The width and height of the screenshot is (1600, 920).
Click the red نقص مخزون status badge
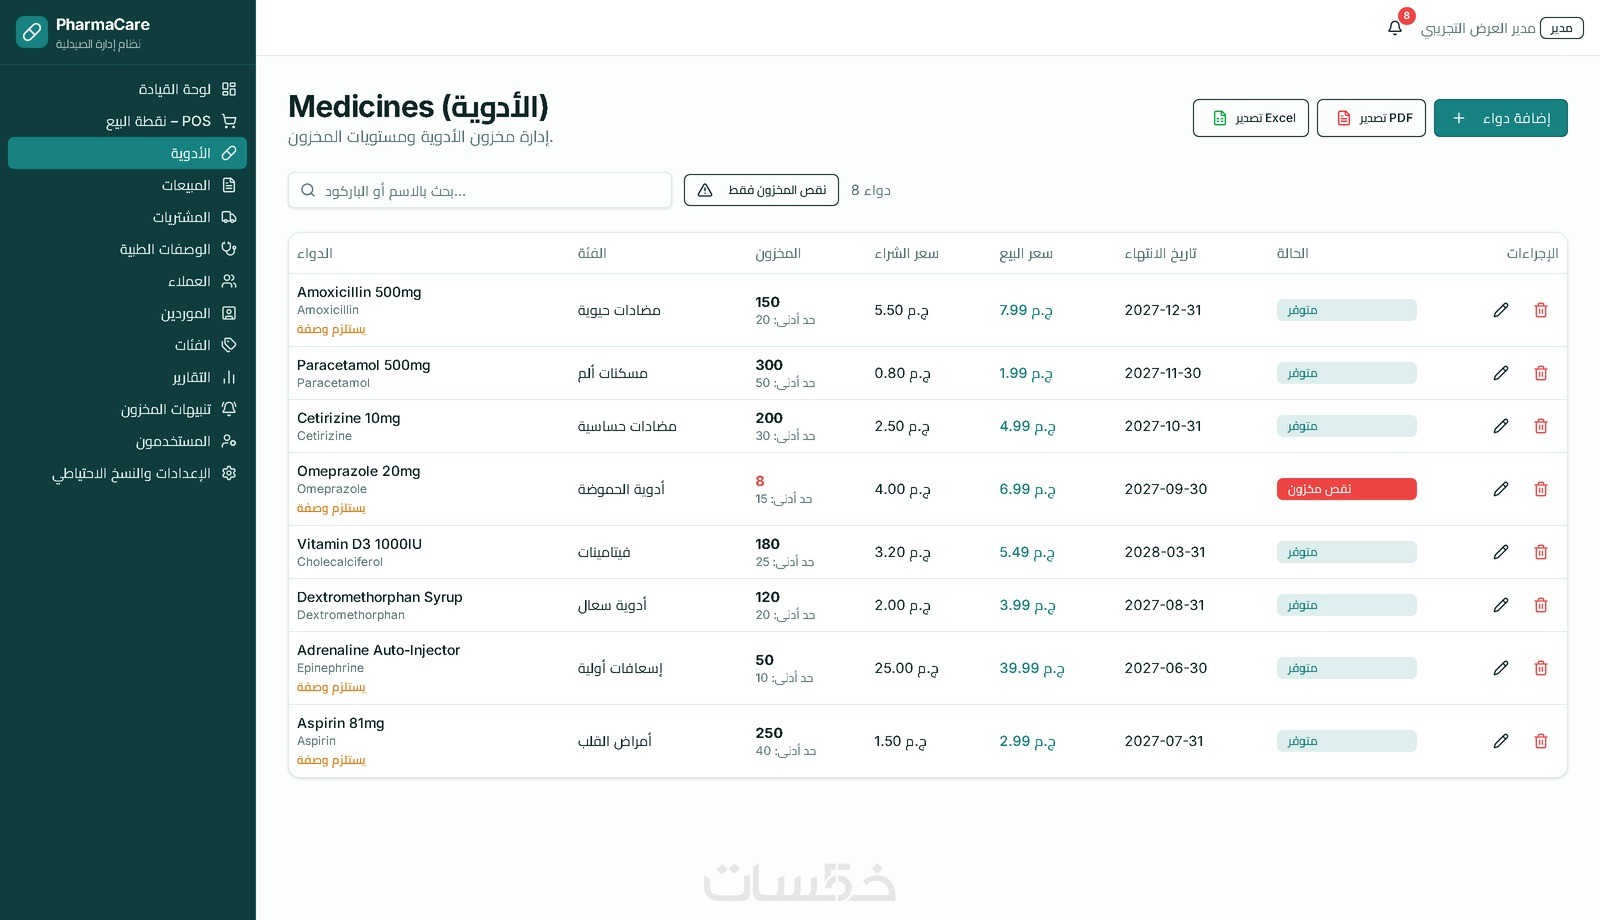pyautogui.click(x=1346, y=489)
